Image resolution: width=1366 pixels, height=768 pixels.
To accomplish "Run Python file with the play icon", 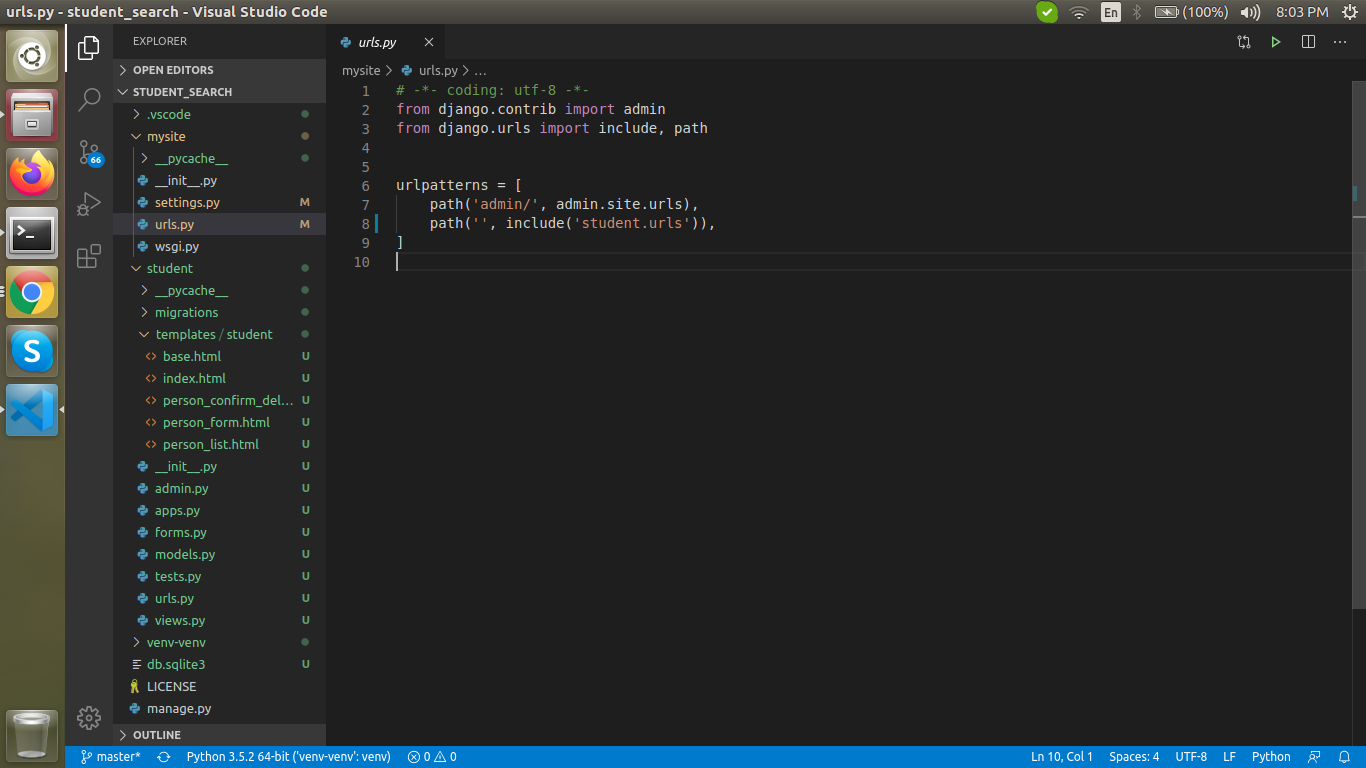I will tap(1276, 42).
